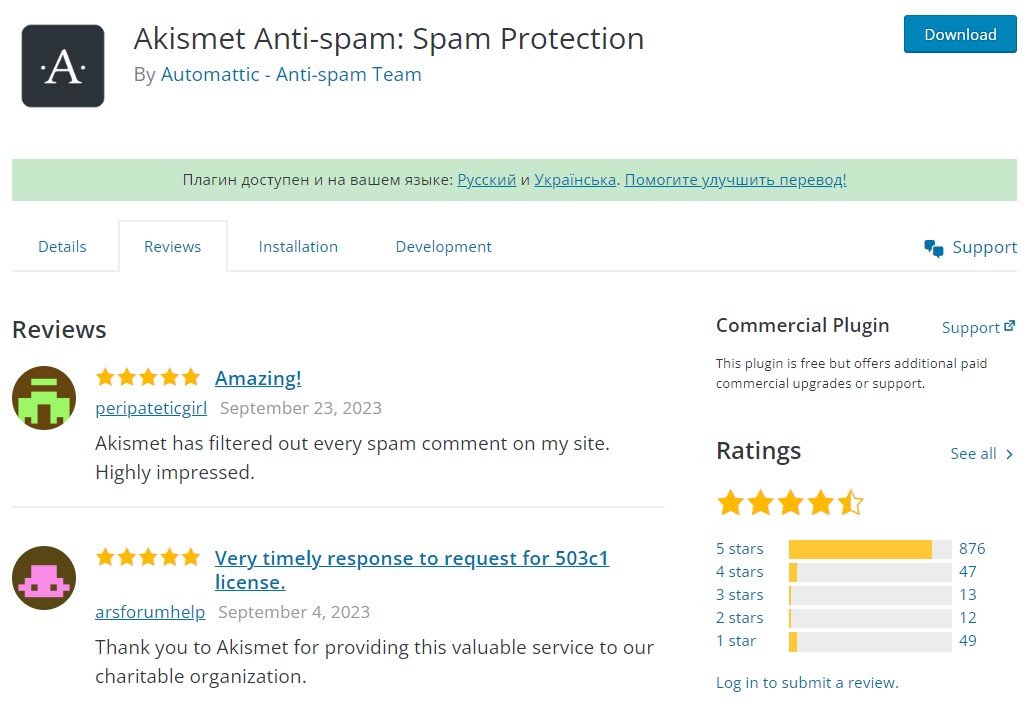Click the five stars on arsforumhelp's review
The height and width of the screenshot is (709, 1030).
coord(148,557)
